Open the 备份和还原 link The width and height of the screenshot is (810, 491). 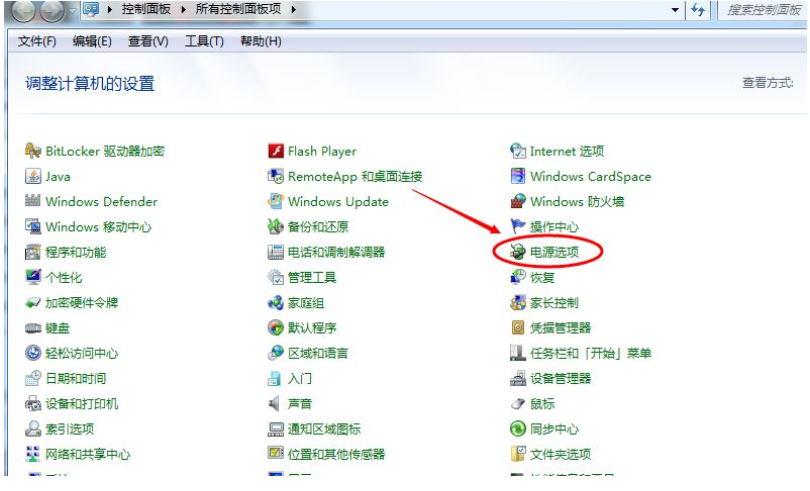click(318, 227)
